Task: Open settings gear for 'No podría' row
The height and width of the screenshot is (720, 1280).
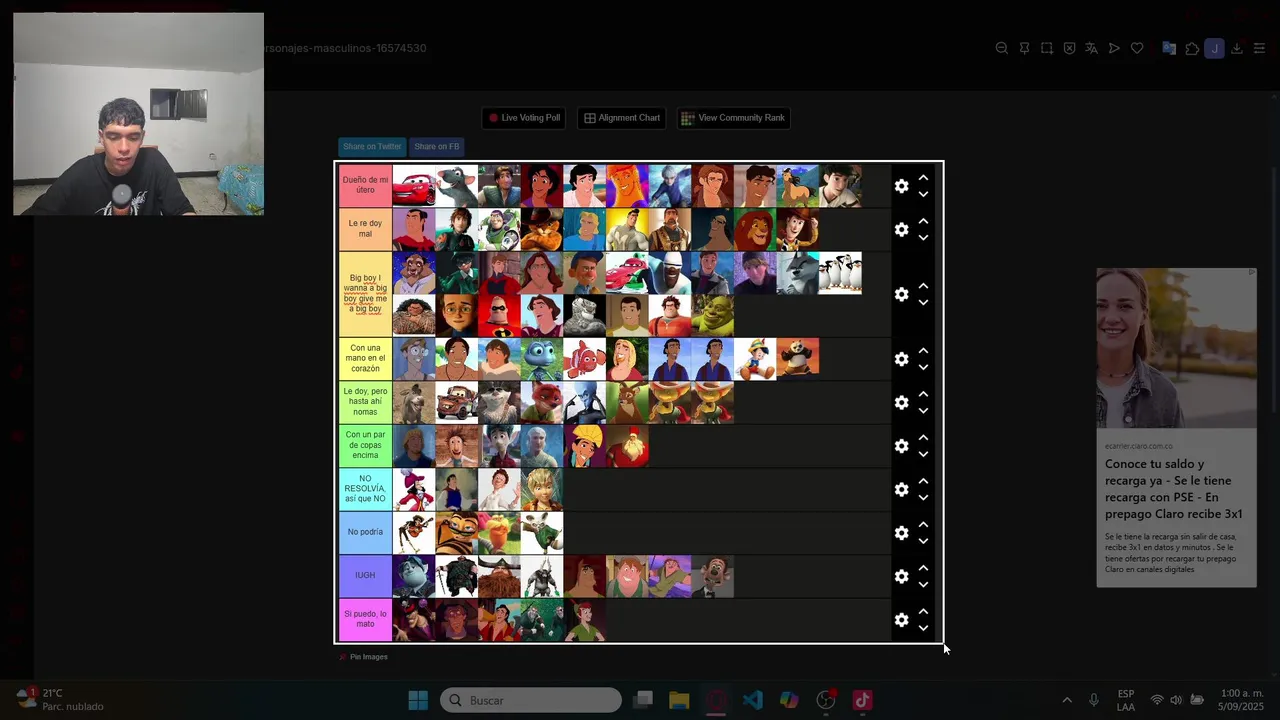Action: 901,533
